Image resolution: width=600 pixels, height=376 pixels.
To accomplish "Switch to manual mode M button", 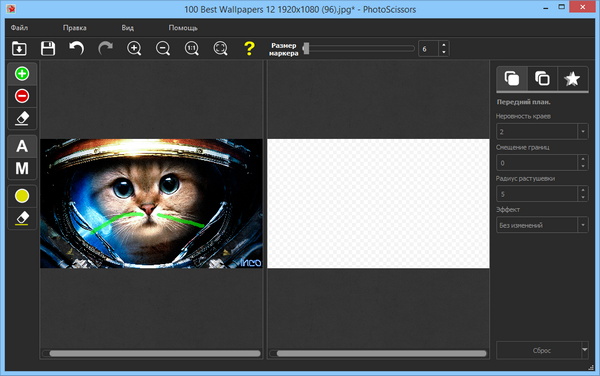I will [x=22, y=168].
